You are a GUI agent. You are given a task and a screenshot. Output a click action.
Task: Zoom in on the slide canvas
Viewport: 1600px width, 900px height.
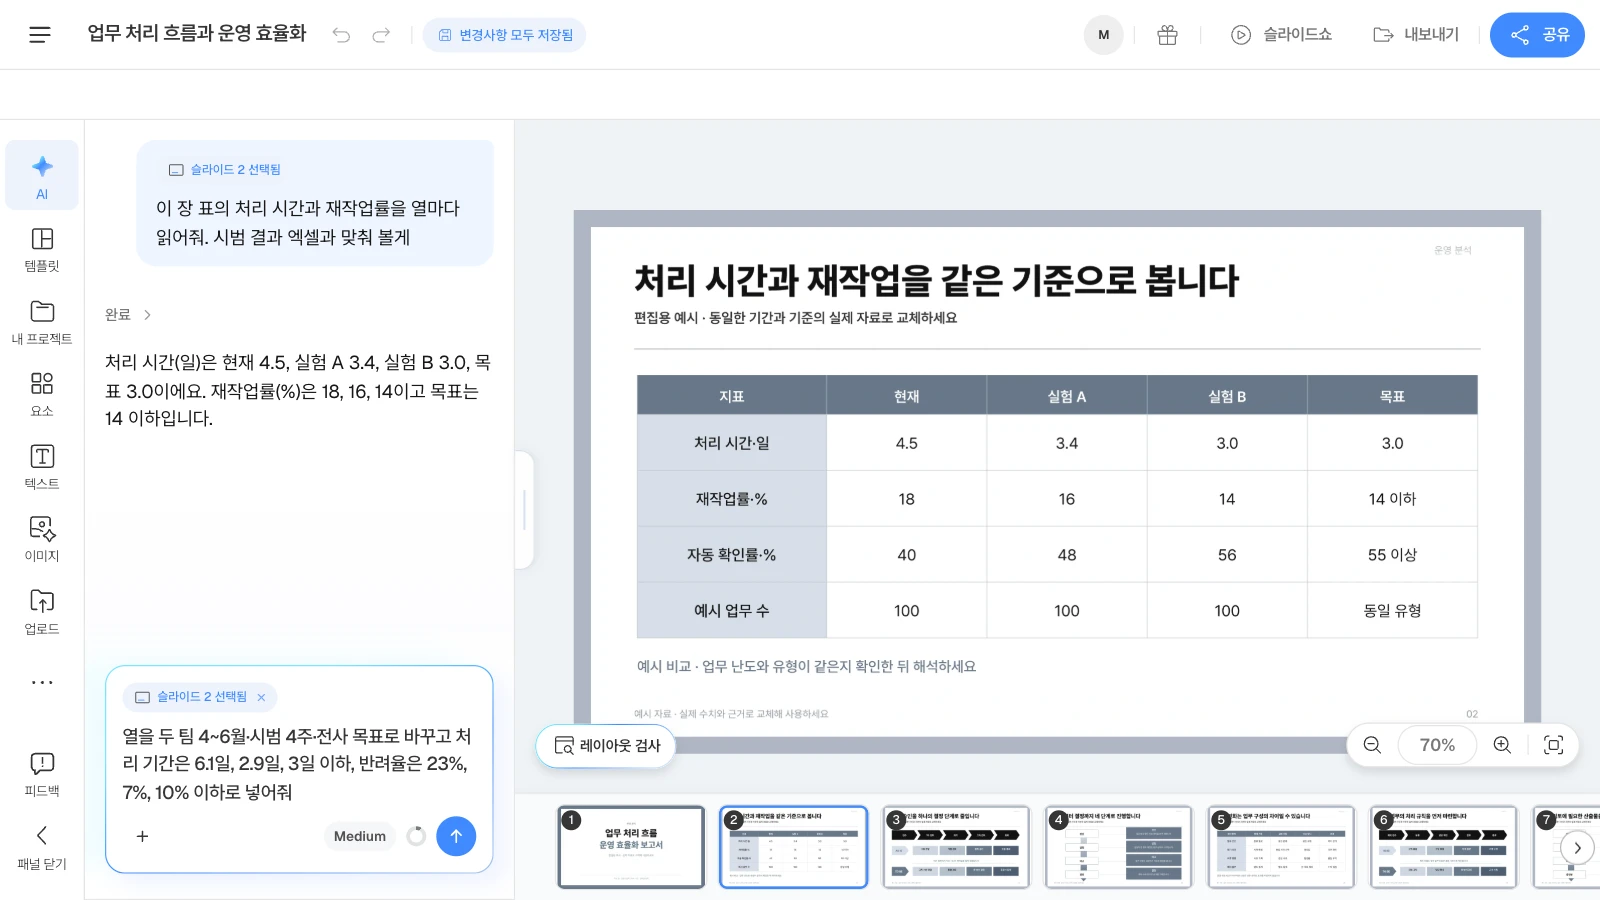(1502, 745)
